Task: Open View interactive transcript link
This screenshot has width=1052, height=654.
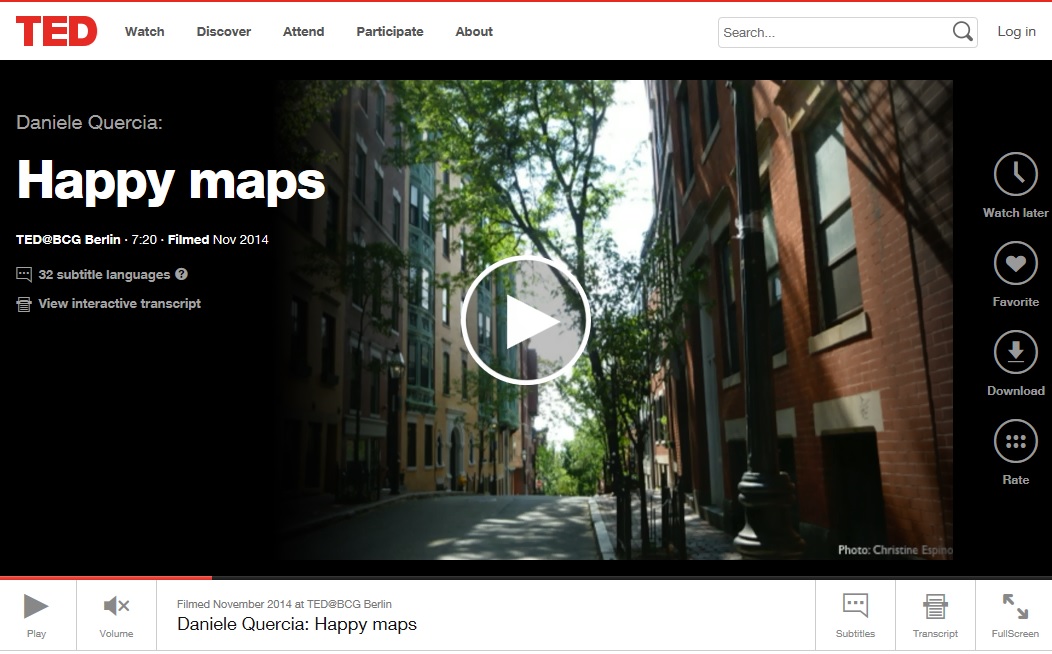Action: pyautogui.click(x=119, y=304)
